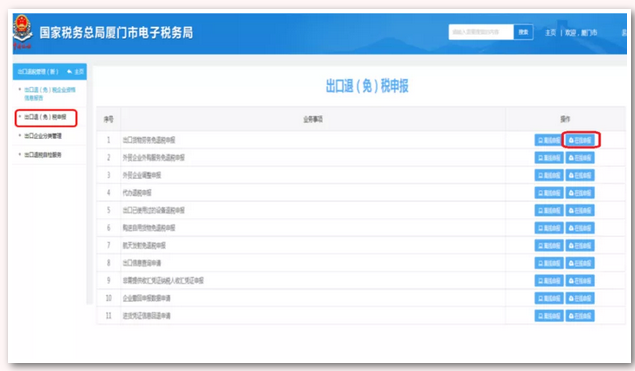Click the highlighted online-declare button in row 1
Screen dimensions: 635x371
pos(580,140)
